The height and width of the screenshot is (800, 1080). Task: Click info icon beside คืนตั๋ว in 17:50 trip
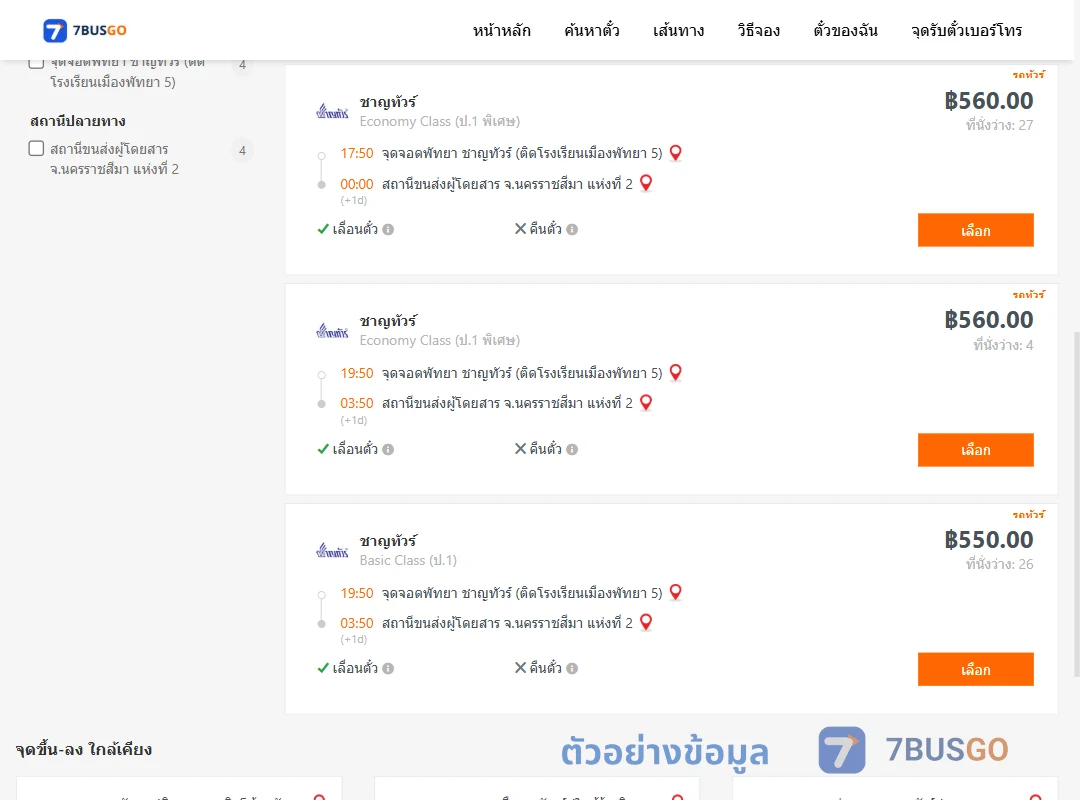click(572, 229)
